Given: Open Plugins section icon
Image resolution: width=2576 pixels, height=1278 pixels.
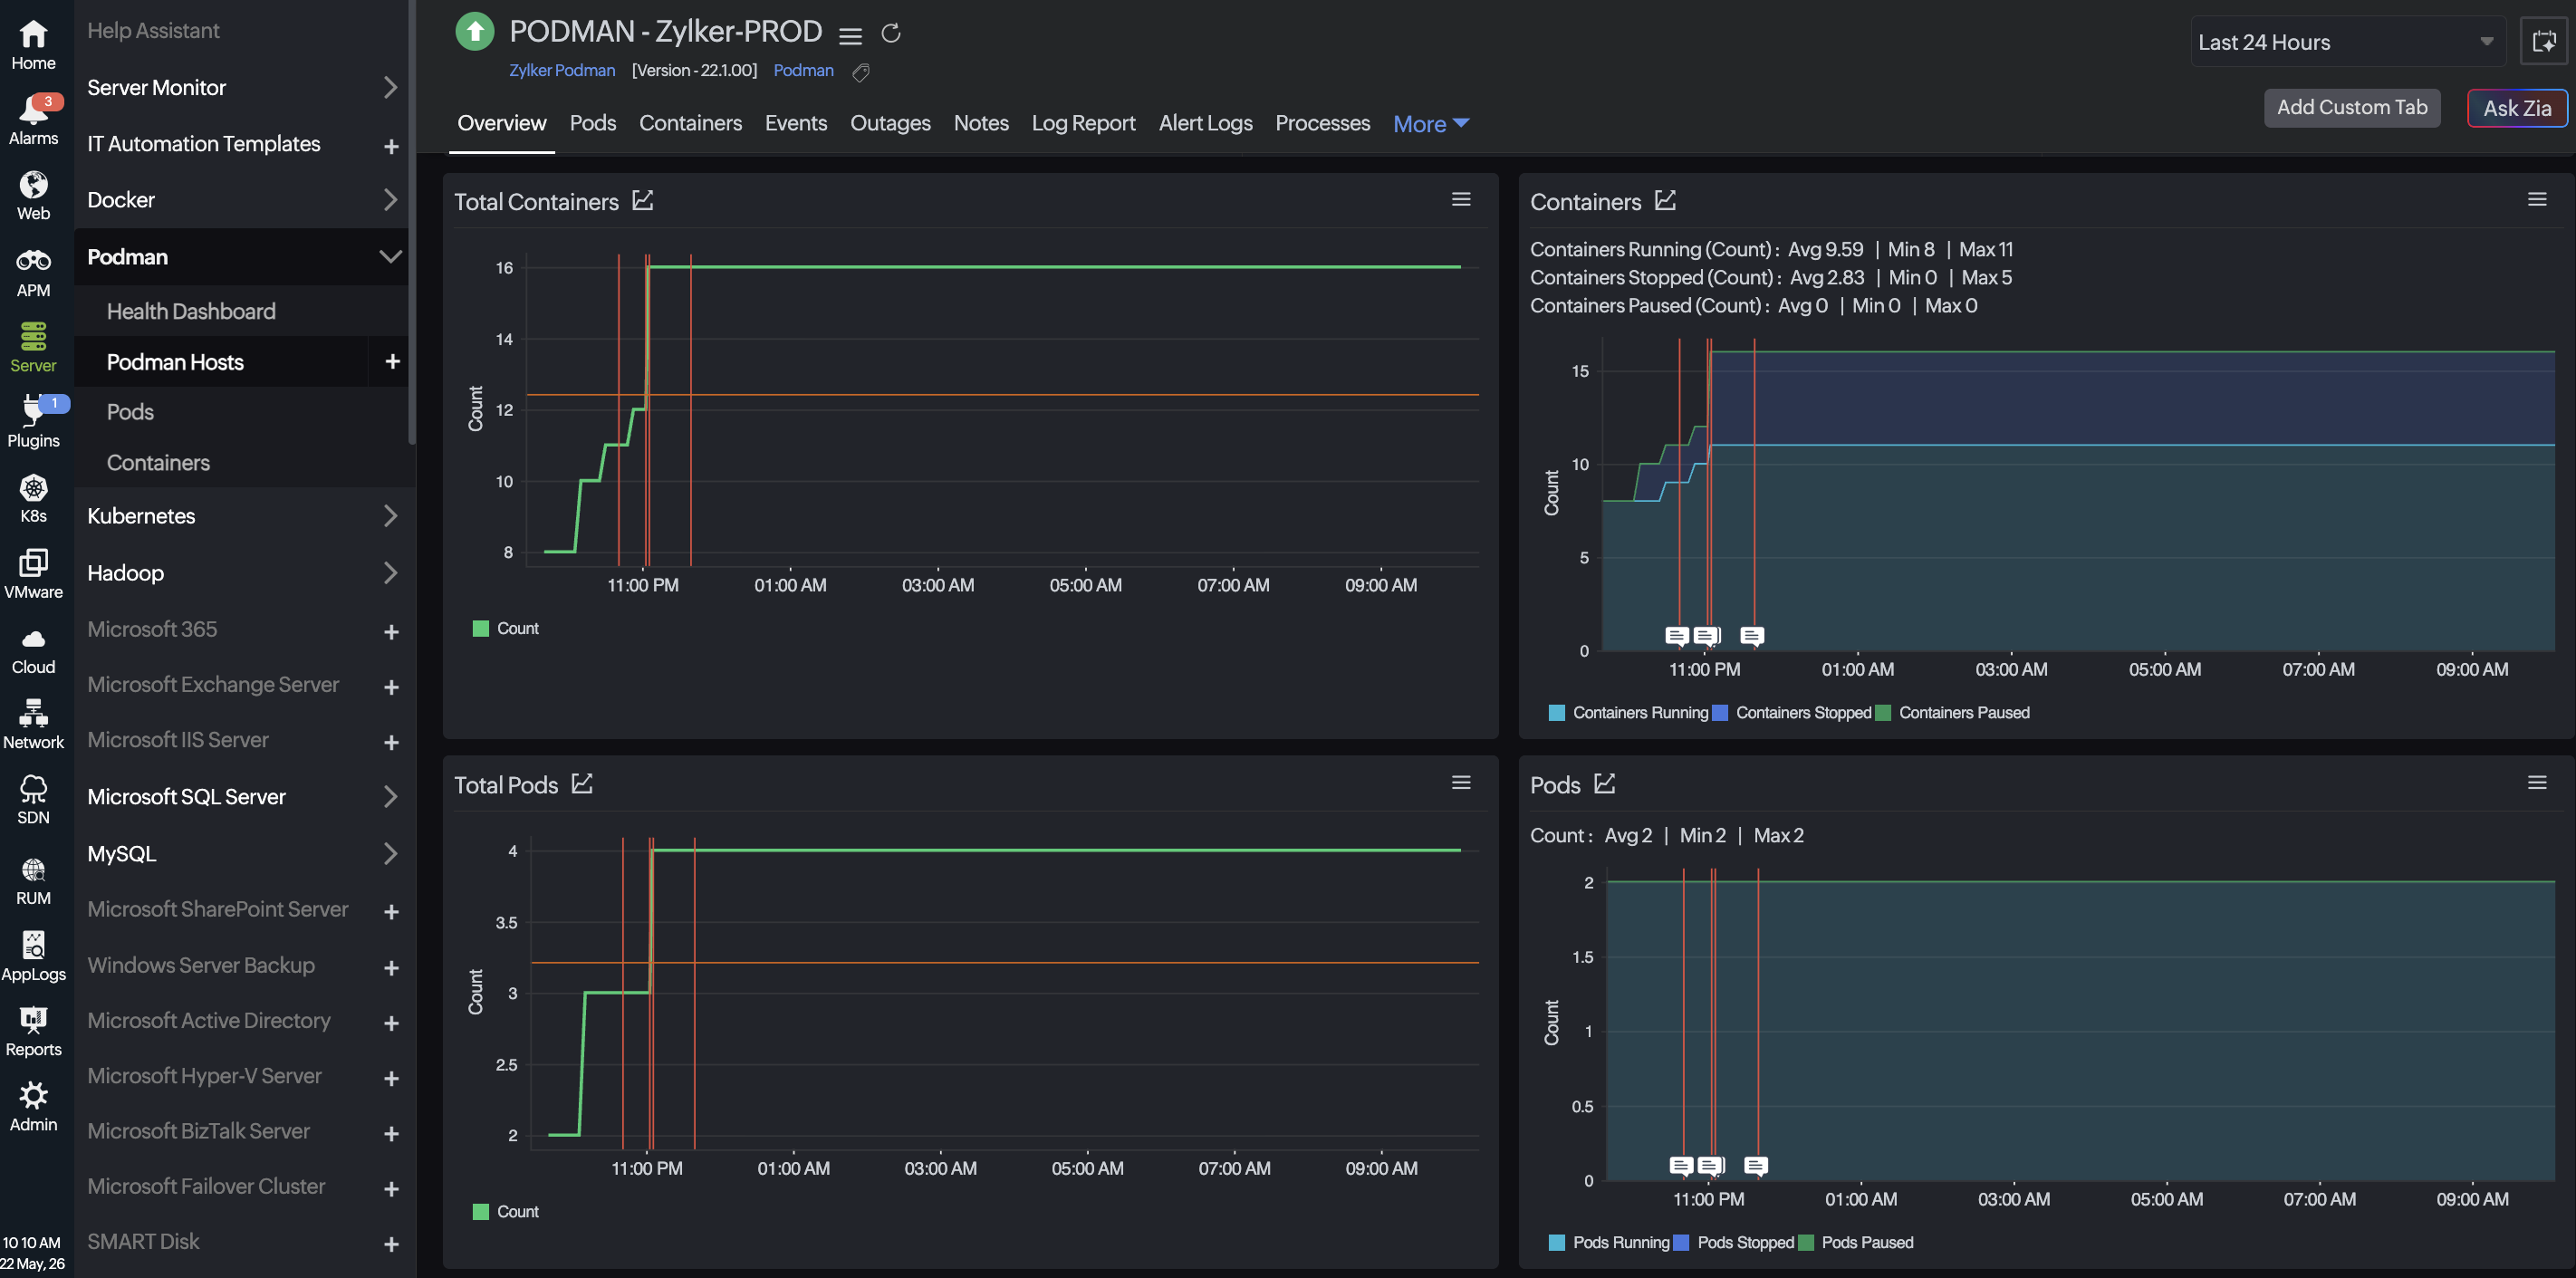Looking at the screenshot, I should pyautogui.click(x=33, y=422).
